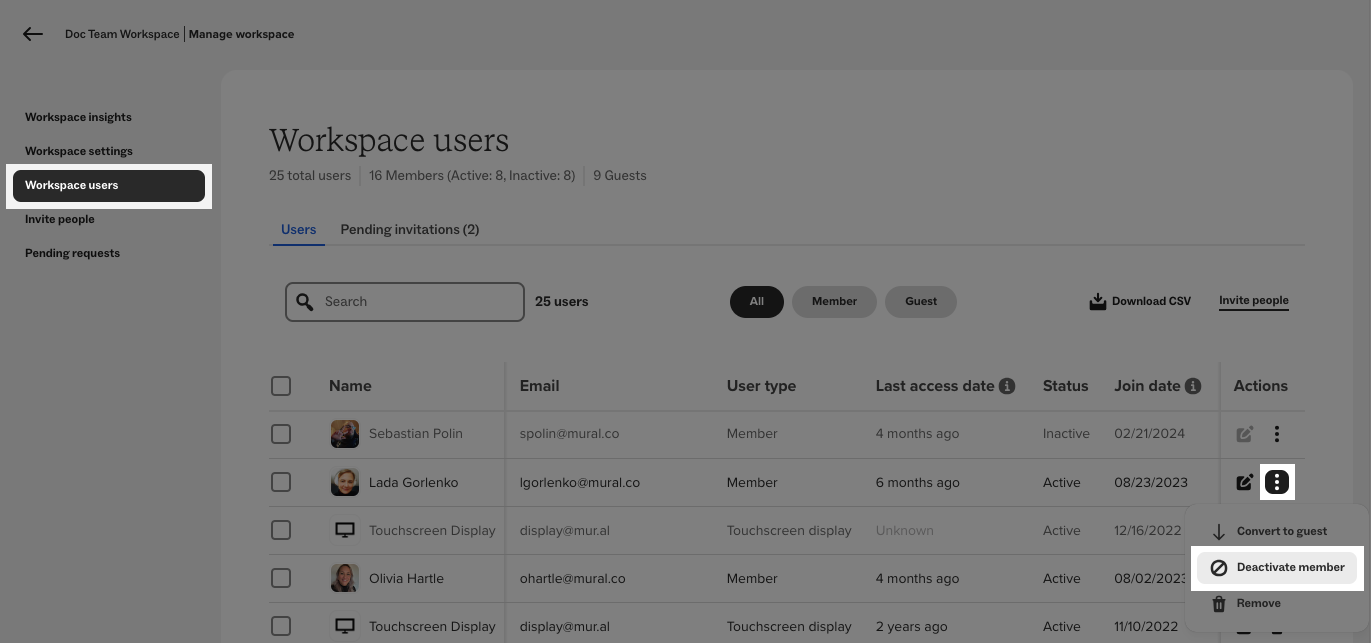Toggle the select-all users checkbox

pyautogui.click(x=281, y=386)
